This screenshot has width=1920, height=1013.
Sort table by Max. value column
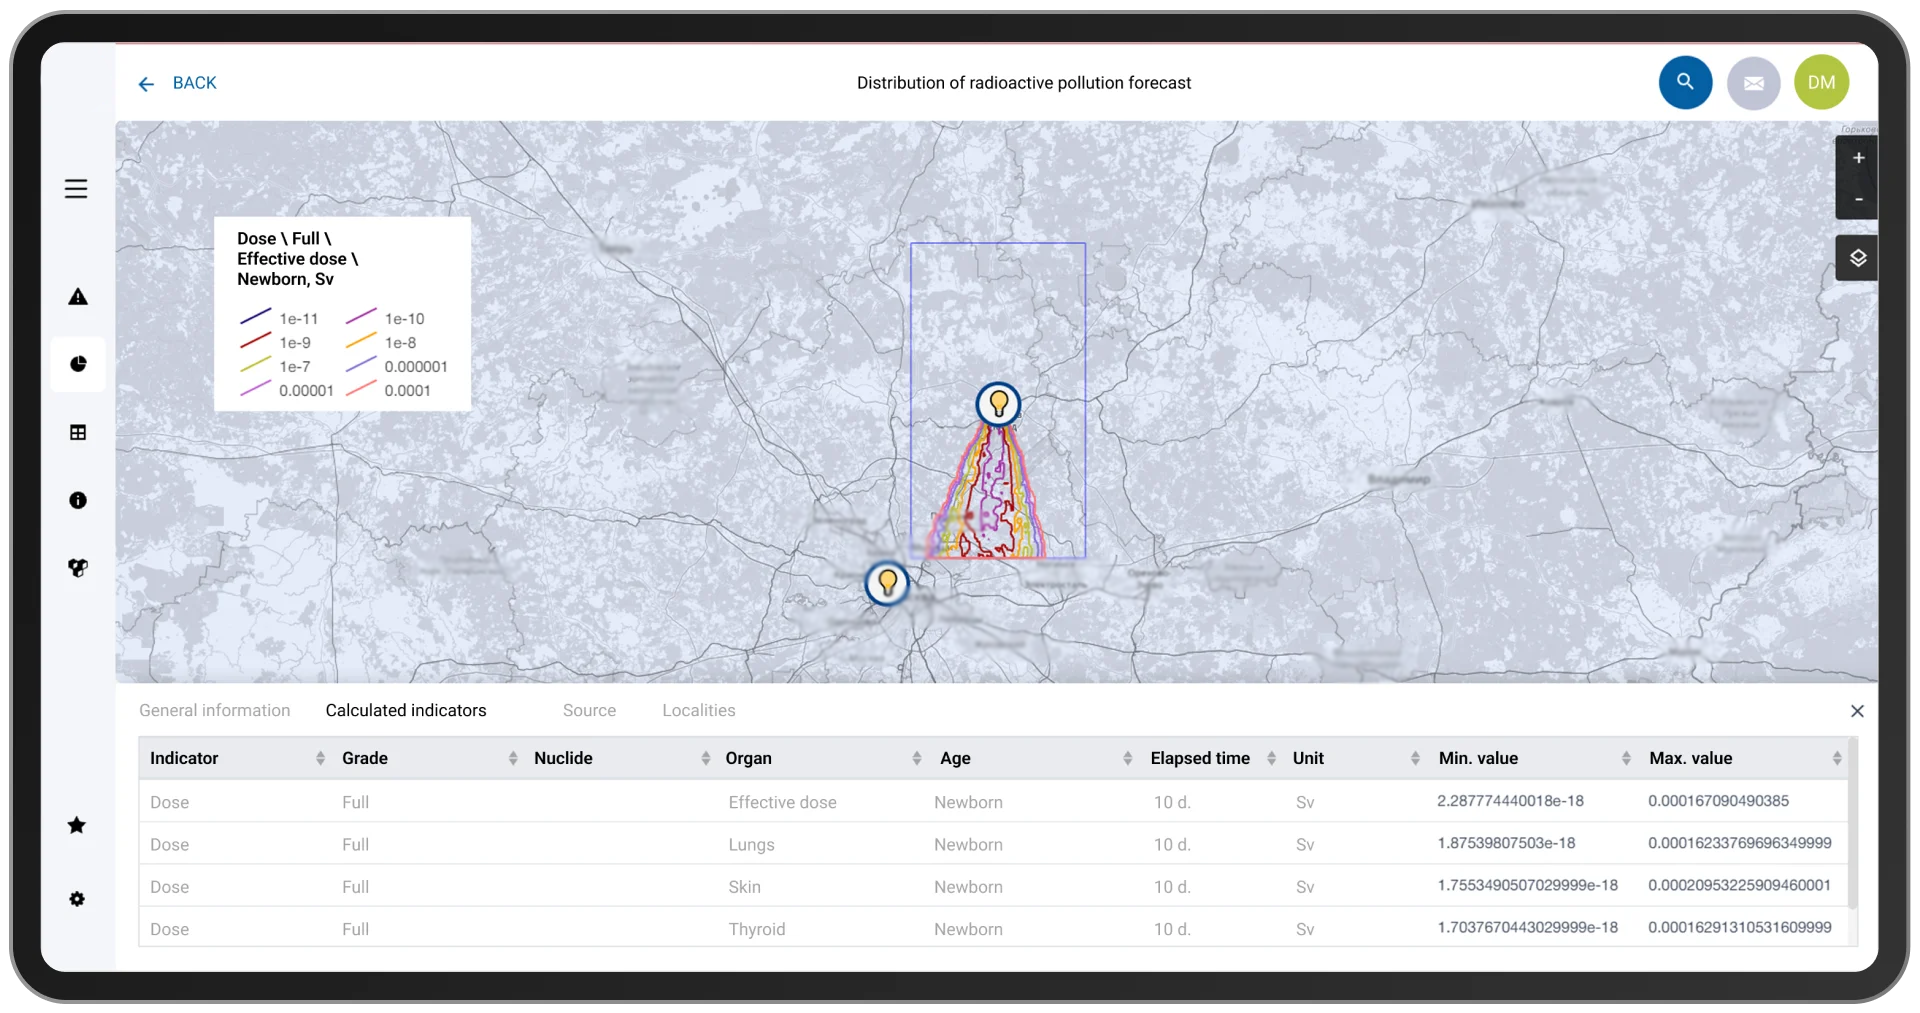point(1836,759)
